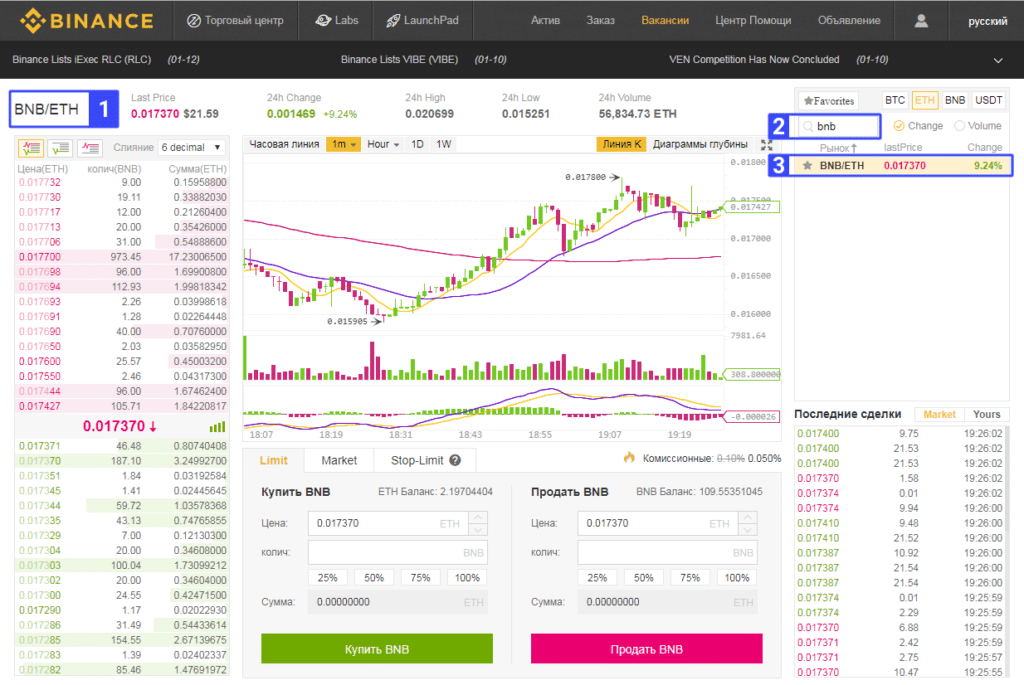Click the commission fire icon
This screenshot has width=1024, height=685.
(x=629, y=458)
